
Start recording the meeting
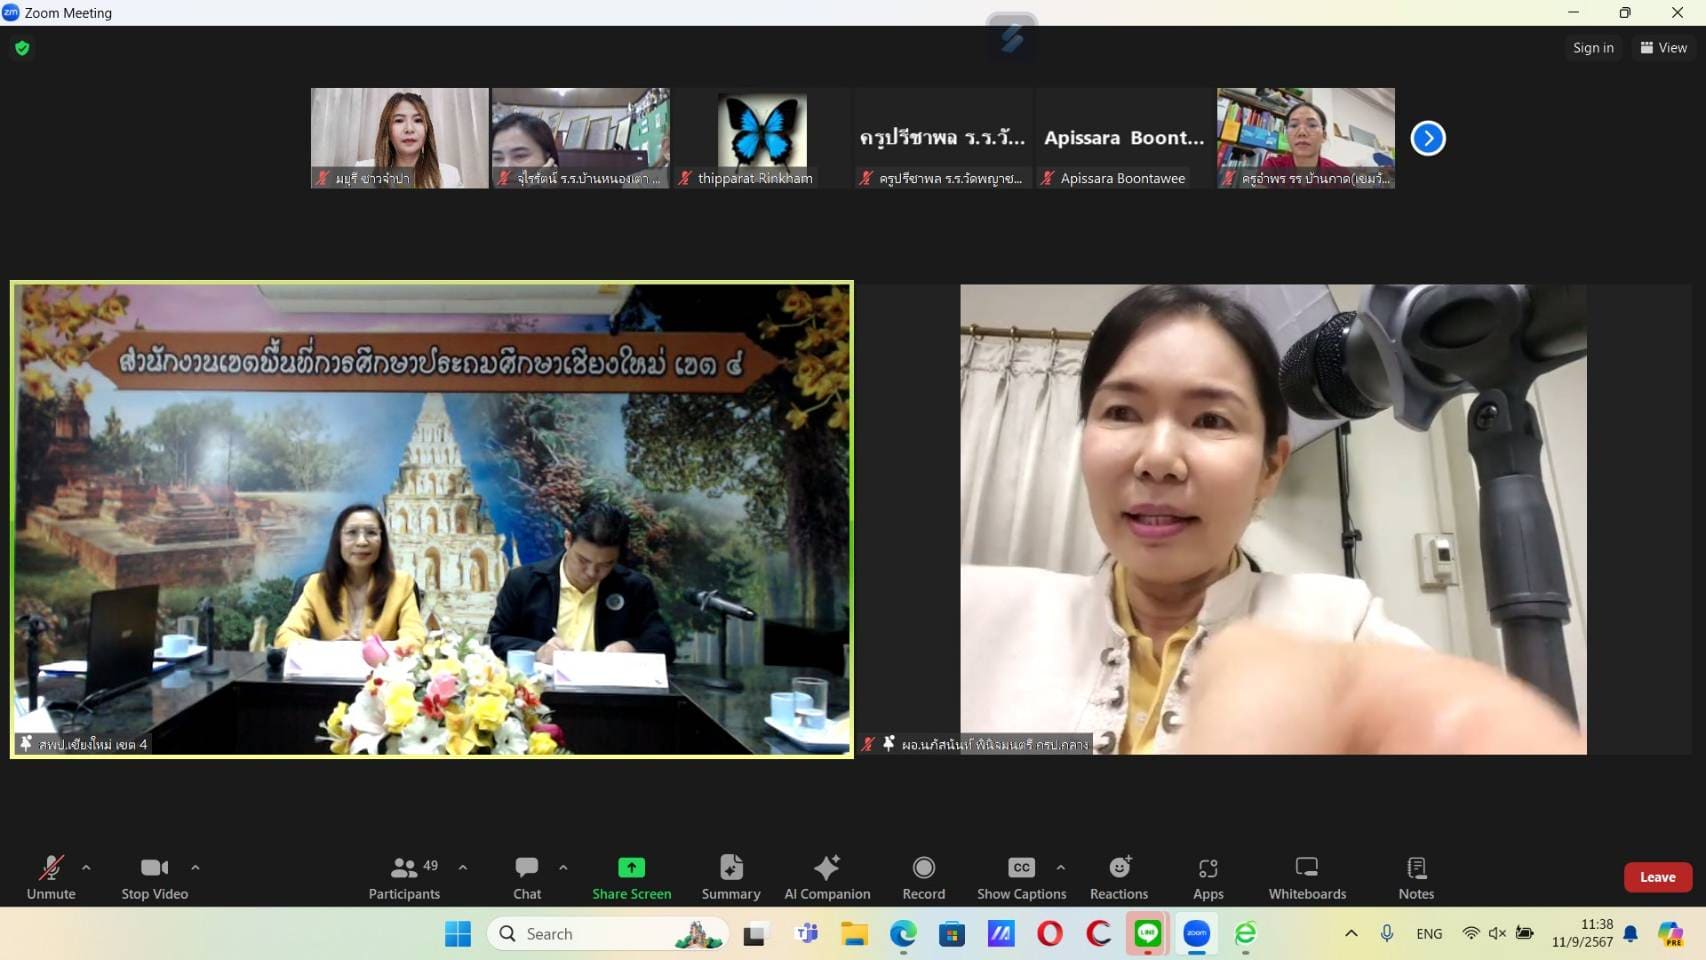[923, 877]
